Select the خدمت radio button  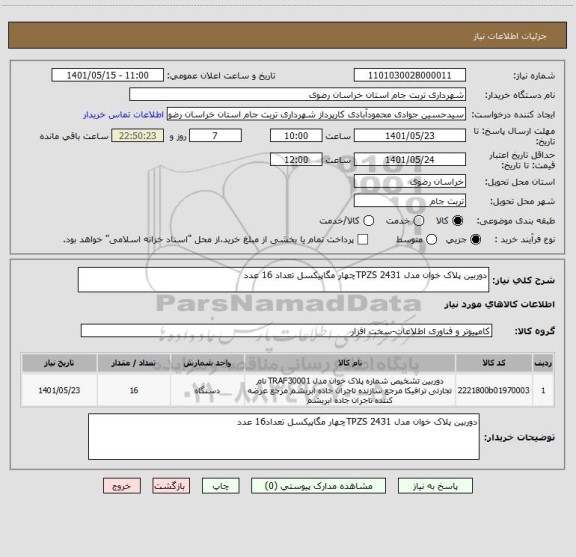(419, 221)
